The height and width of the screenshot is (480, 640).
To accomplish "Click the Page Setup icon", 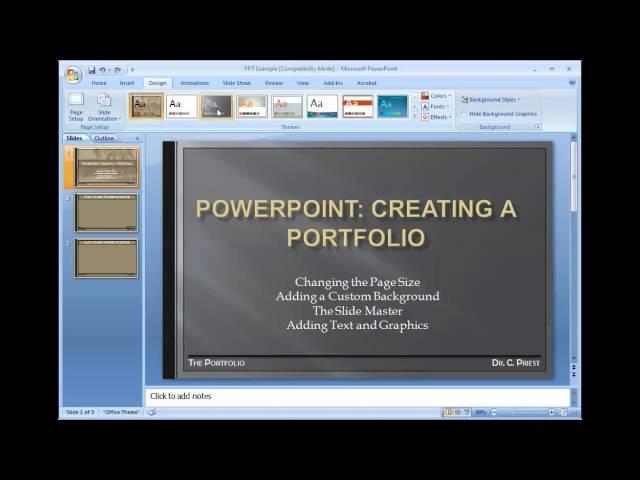I will pyautogui.click(x=76, y=107).
